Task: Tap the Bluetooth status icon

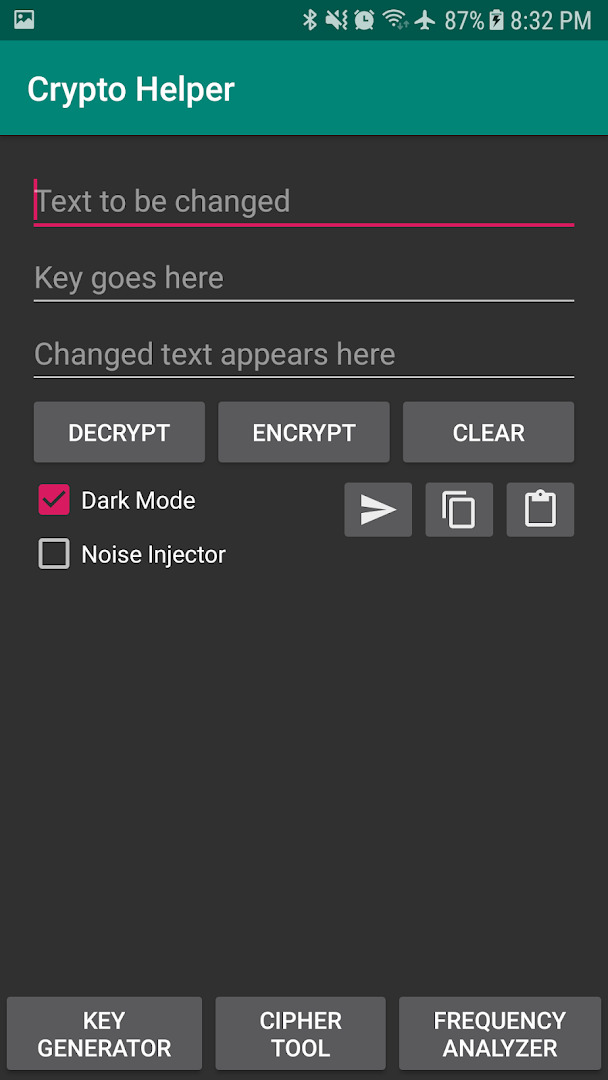Action: click(x=310, y=20)
